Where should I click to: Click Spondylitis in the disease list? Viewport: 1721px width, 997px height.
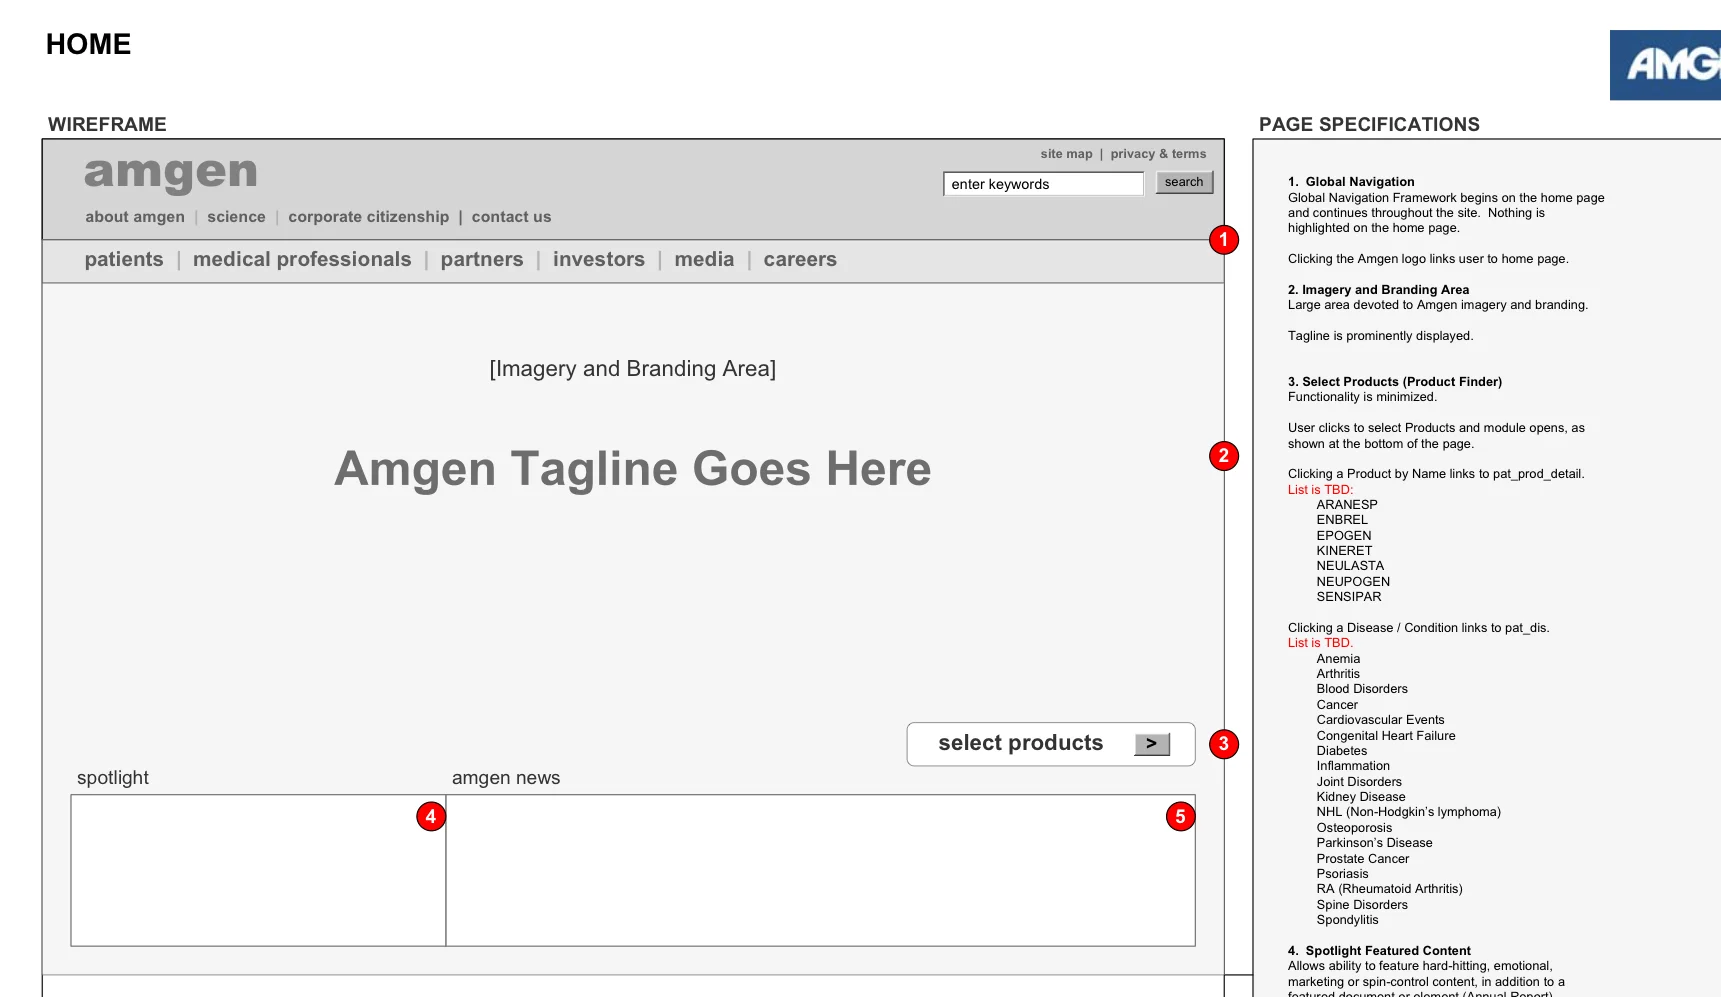pyautogui.click(x=1347, y=920)
